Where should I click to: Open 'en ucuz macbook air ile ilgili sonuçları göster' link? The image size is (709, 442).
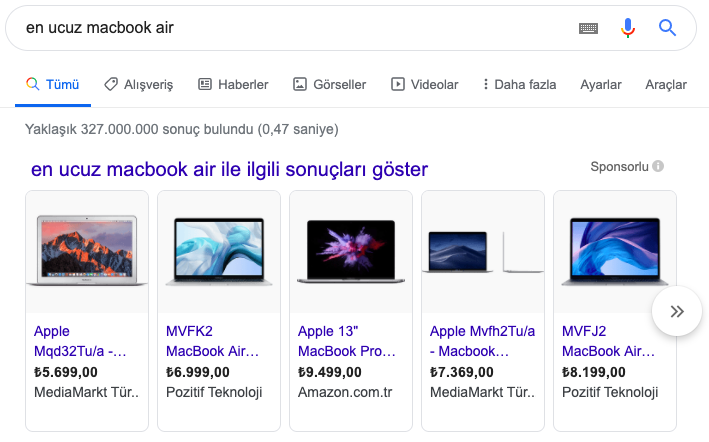point(229,169)
